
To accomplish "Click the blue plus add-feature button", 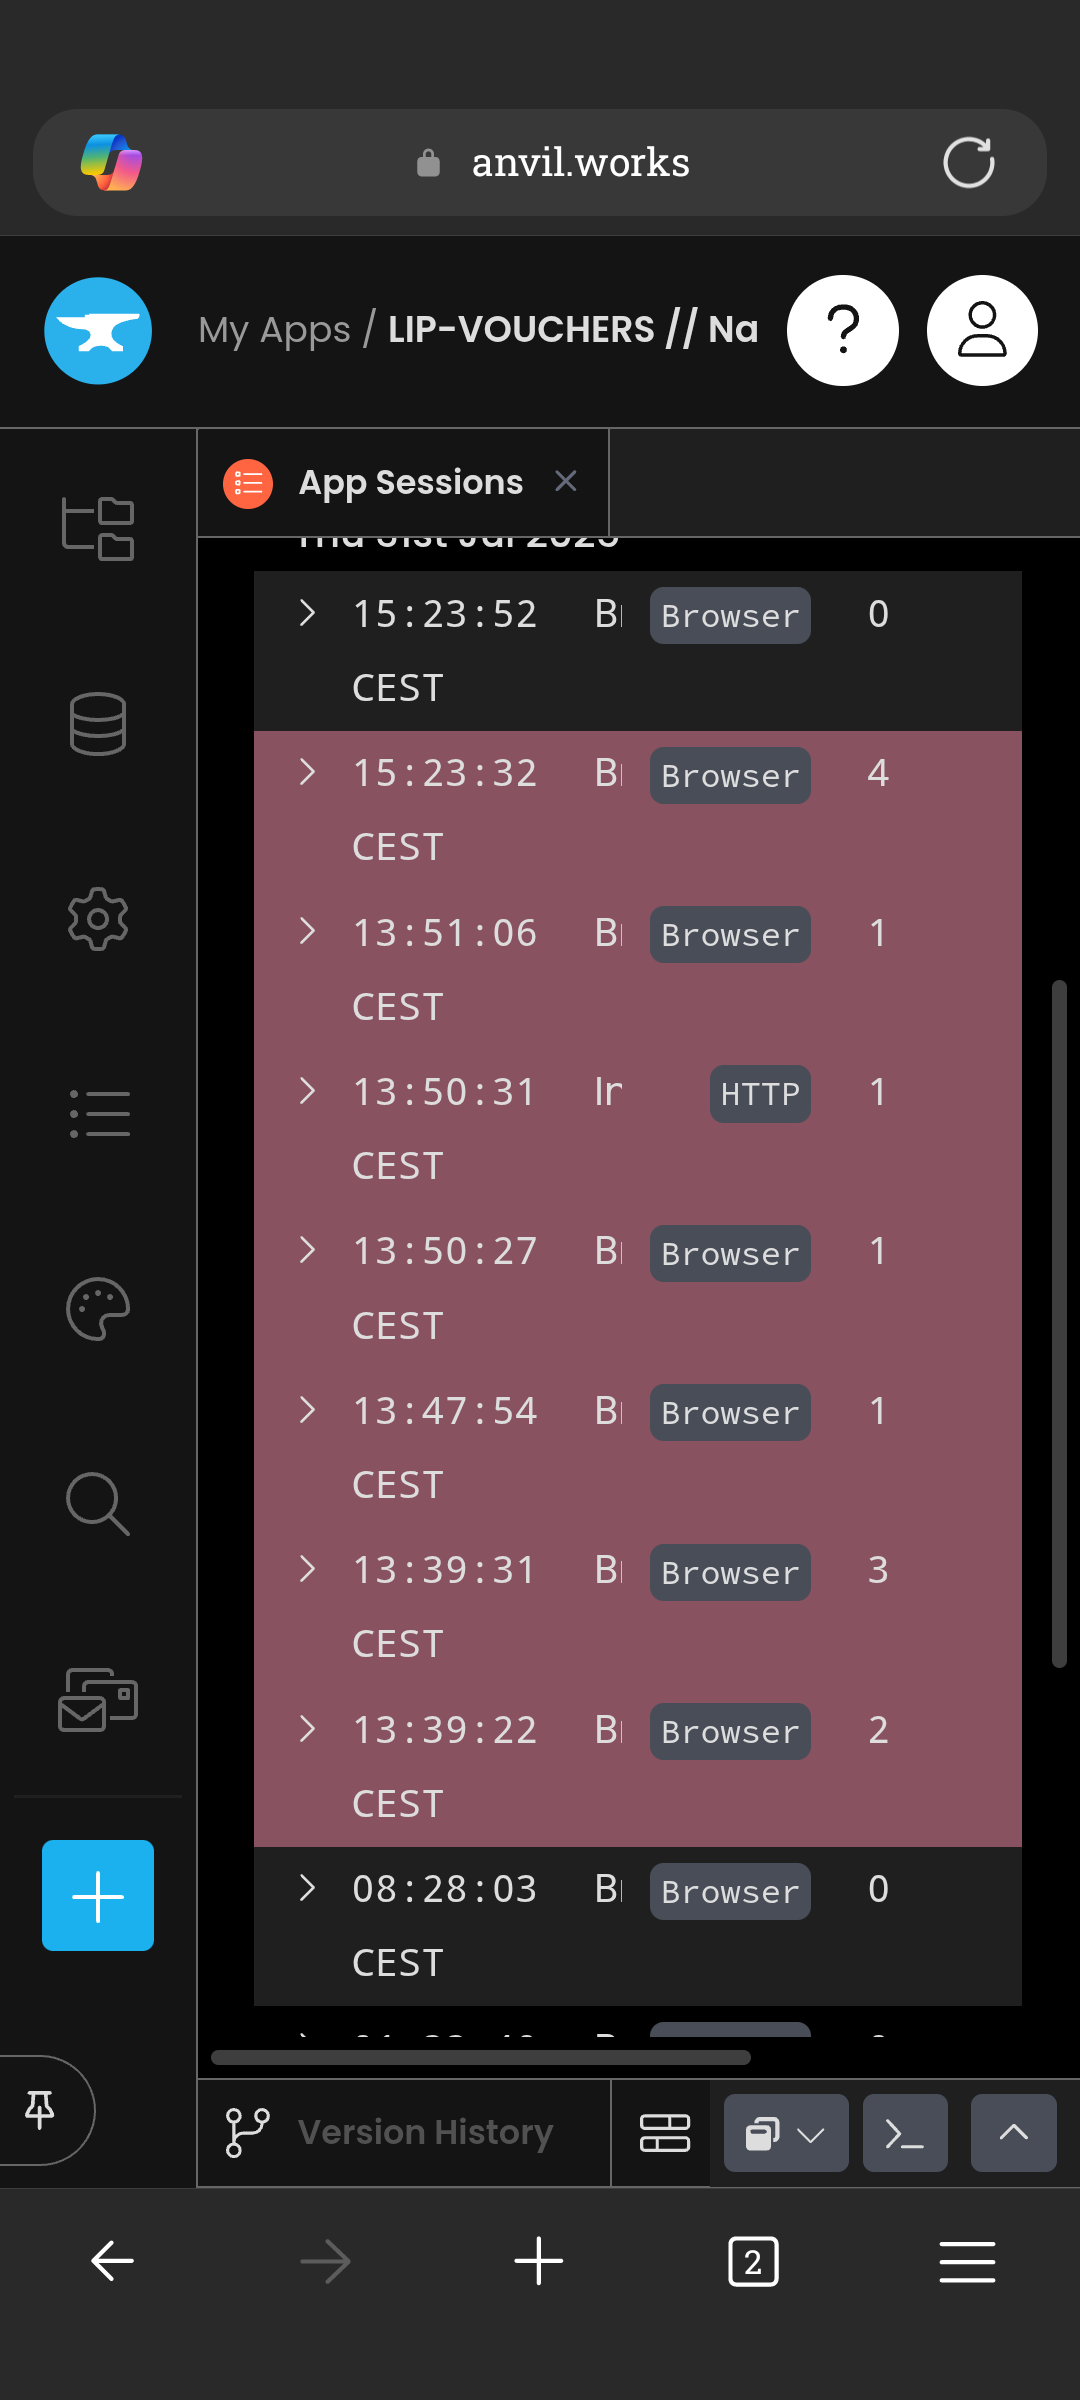I will click(98, 1895).
